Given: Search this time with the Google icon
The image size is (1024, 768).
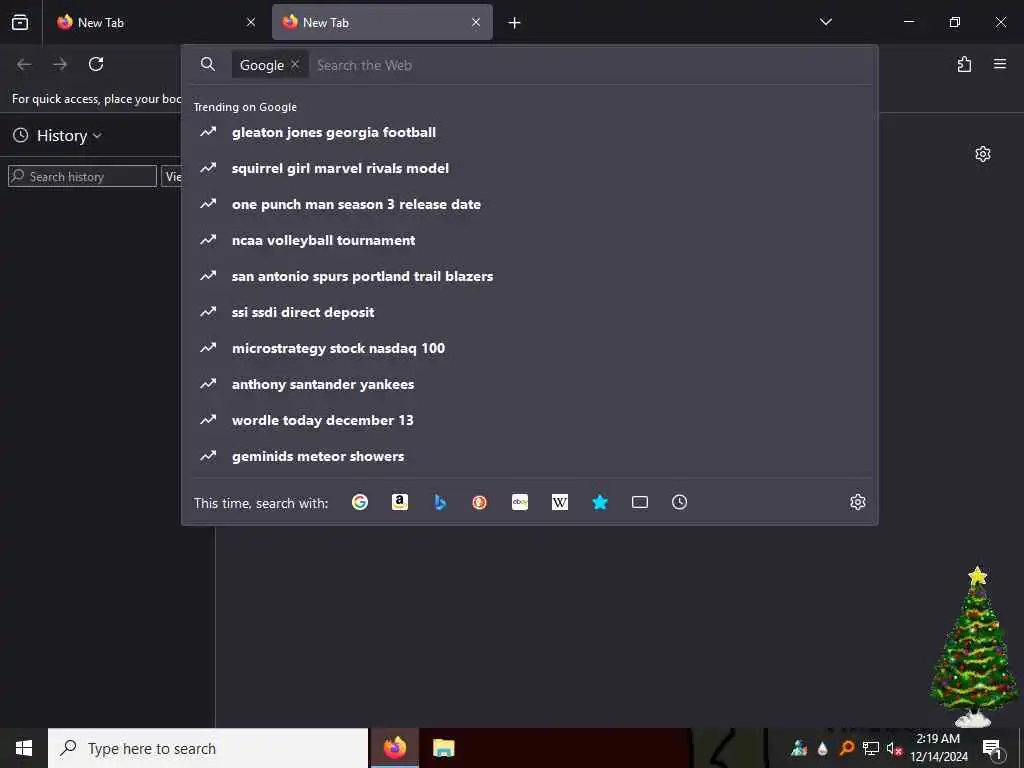Looking at the screenshot, I should pyautogui.click(x=360, y=502).
